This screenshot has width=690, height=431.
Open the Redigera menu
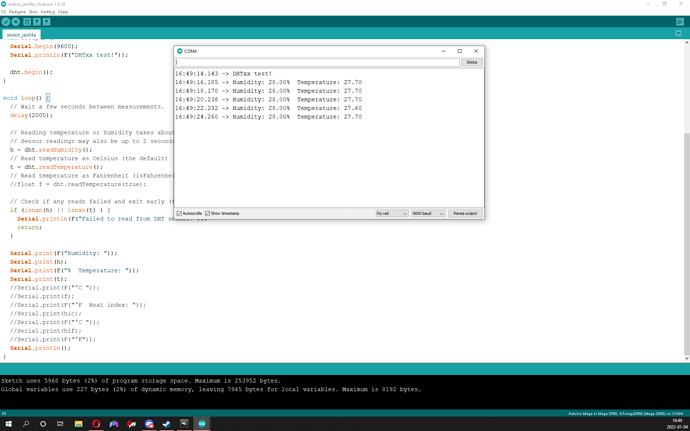pos(17,12)
